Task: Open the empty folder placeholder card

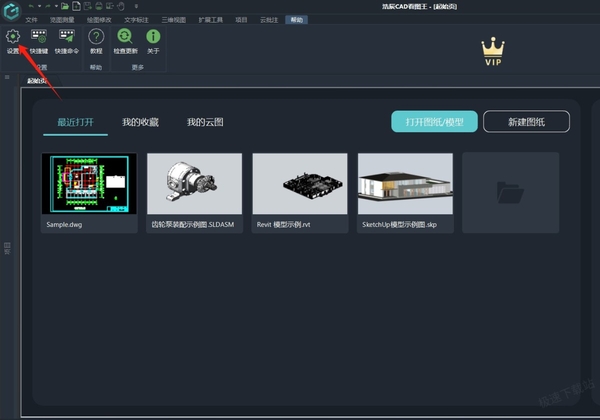Action: coord(510,192)
